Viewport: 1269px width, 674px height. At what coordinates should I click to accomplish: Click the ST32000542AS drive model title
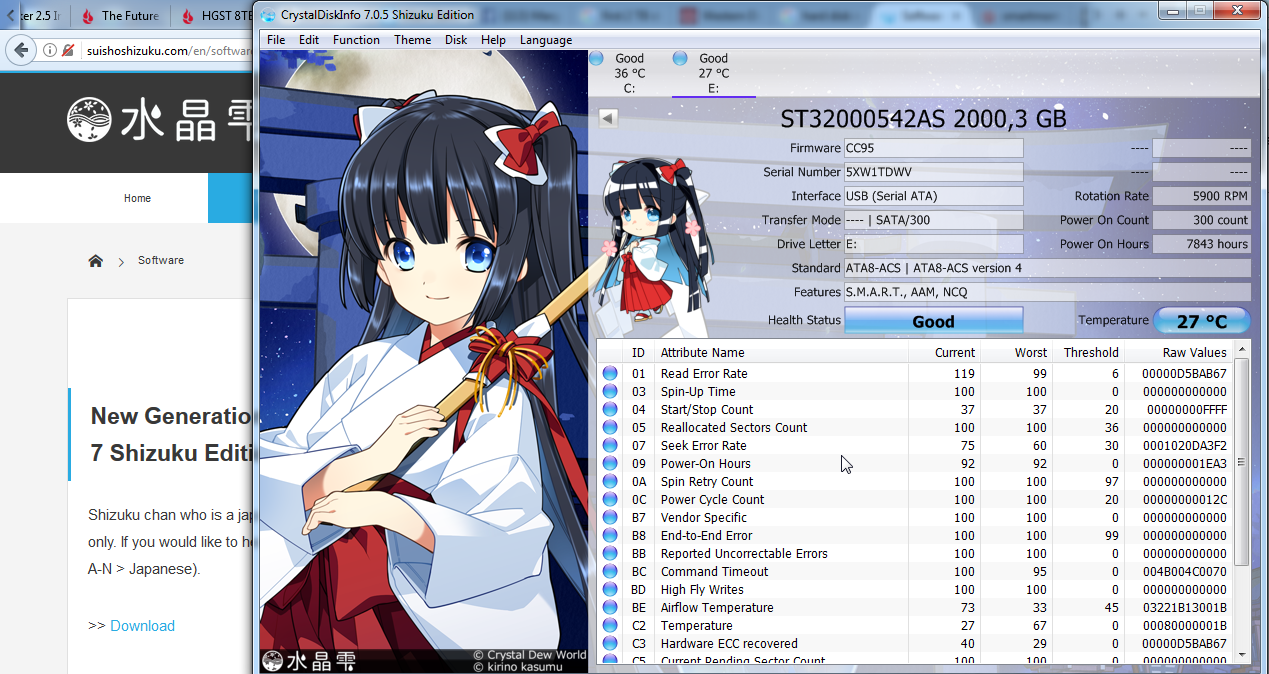click(923, 119)
